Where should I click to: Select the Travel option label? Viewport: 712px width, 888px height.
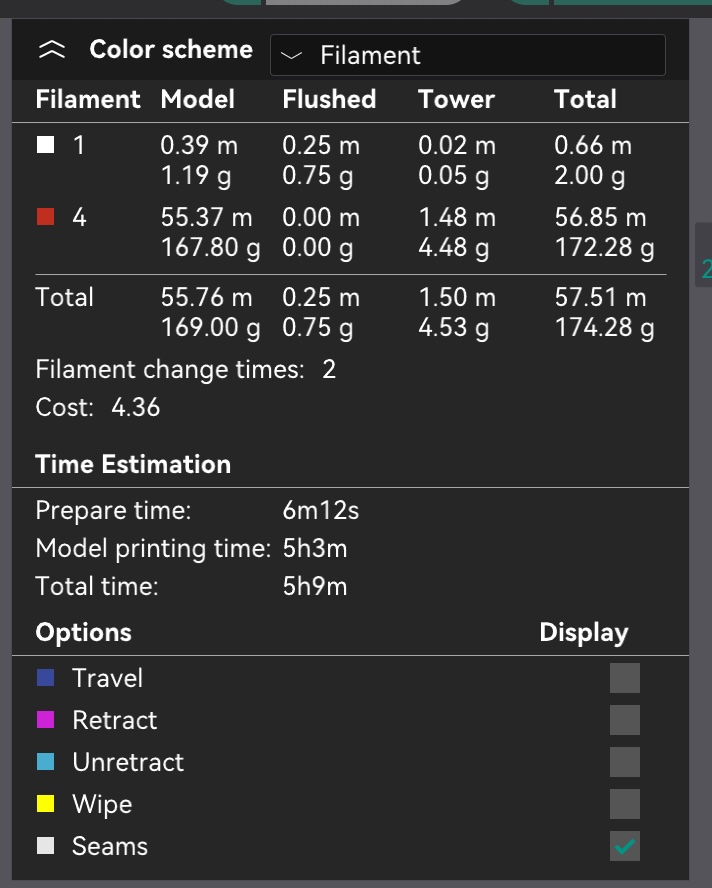[107, 678]
